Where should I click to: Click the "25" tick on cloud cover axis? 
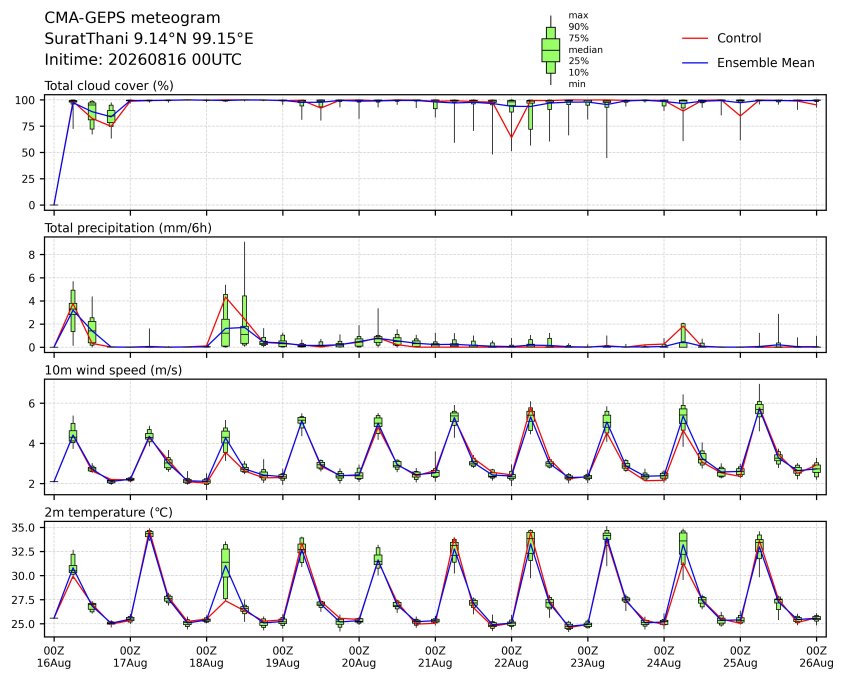(x=29, y=179)
